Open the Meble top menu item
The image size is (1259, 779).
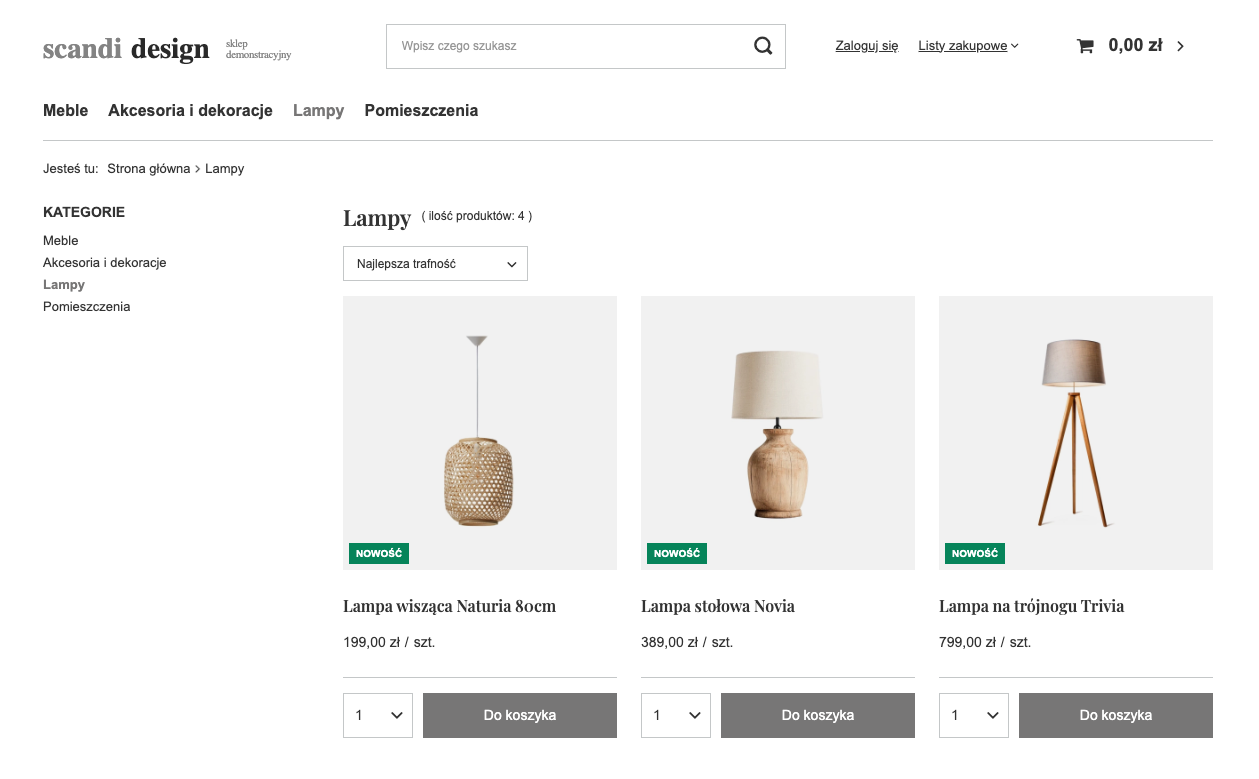tap(66, 111)
